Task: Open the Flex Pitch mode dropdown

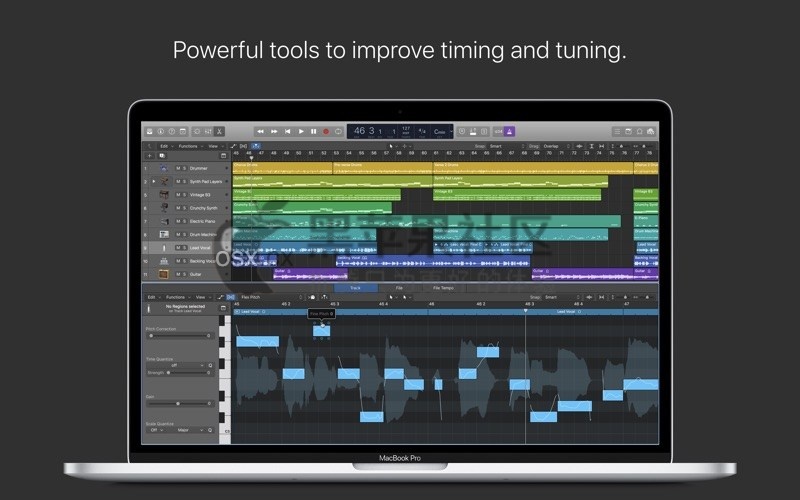Action: [x=271, y=297]
